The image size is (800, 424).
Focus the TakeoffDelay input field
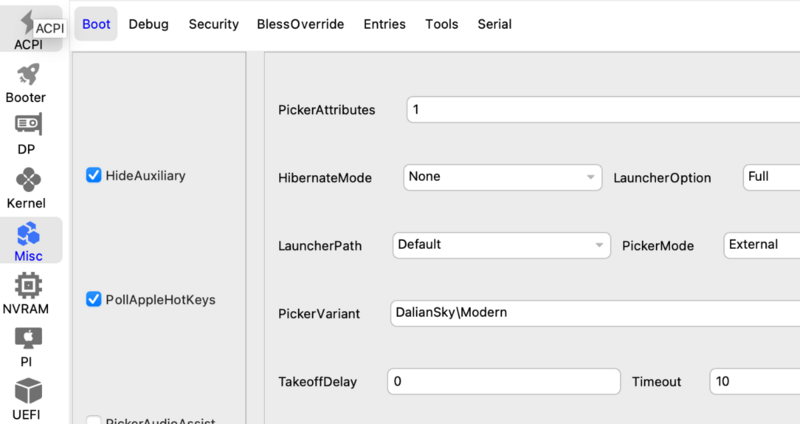point(504,382)
